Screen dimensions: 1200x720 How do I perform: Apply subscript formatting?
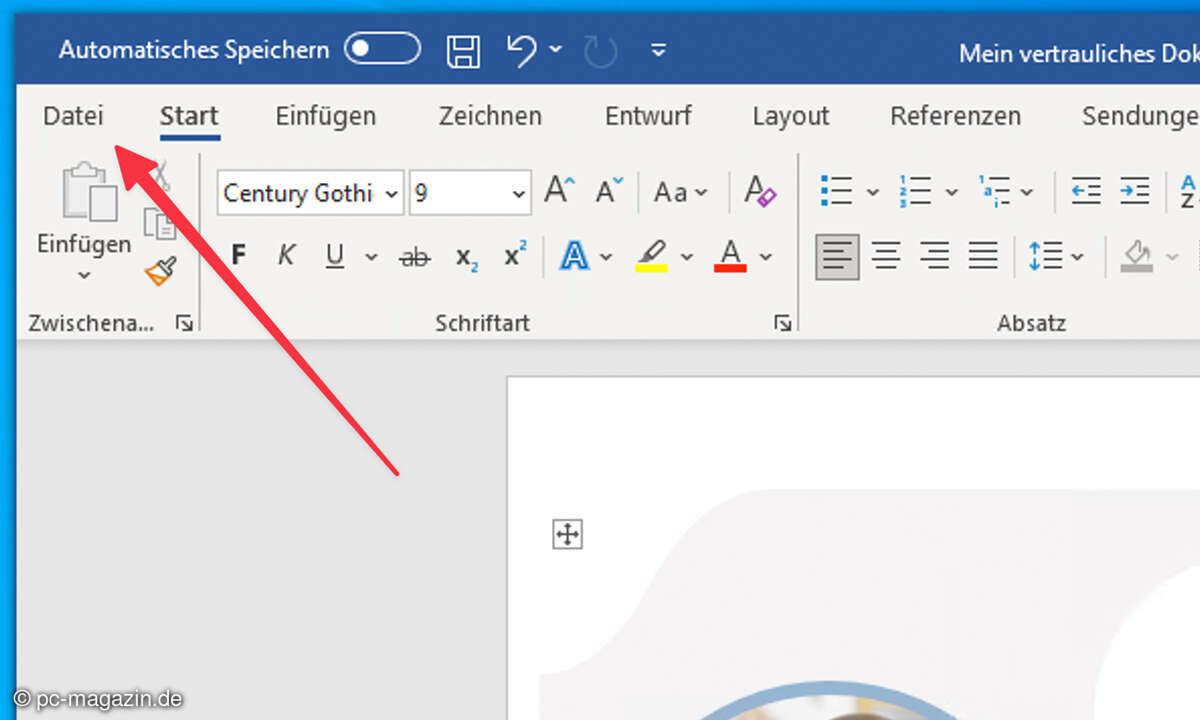(x=466, y=257)
